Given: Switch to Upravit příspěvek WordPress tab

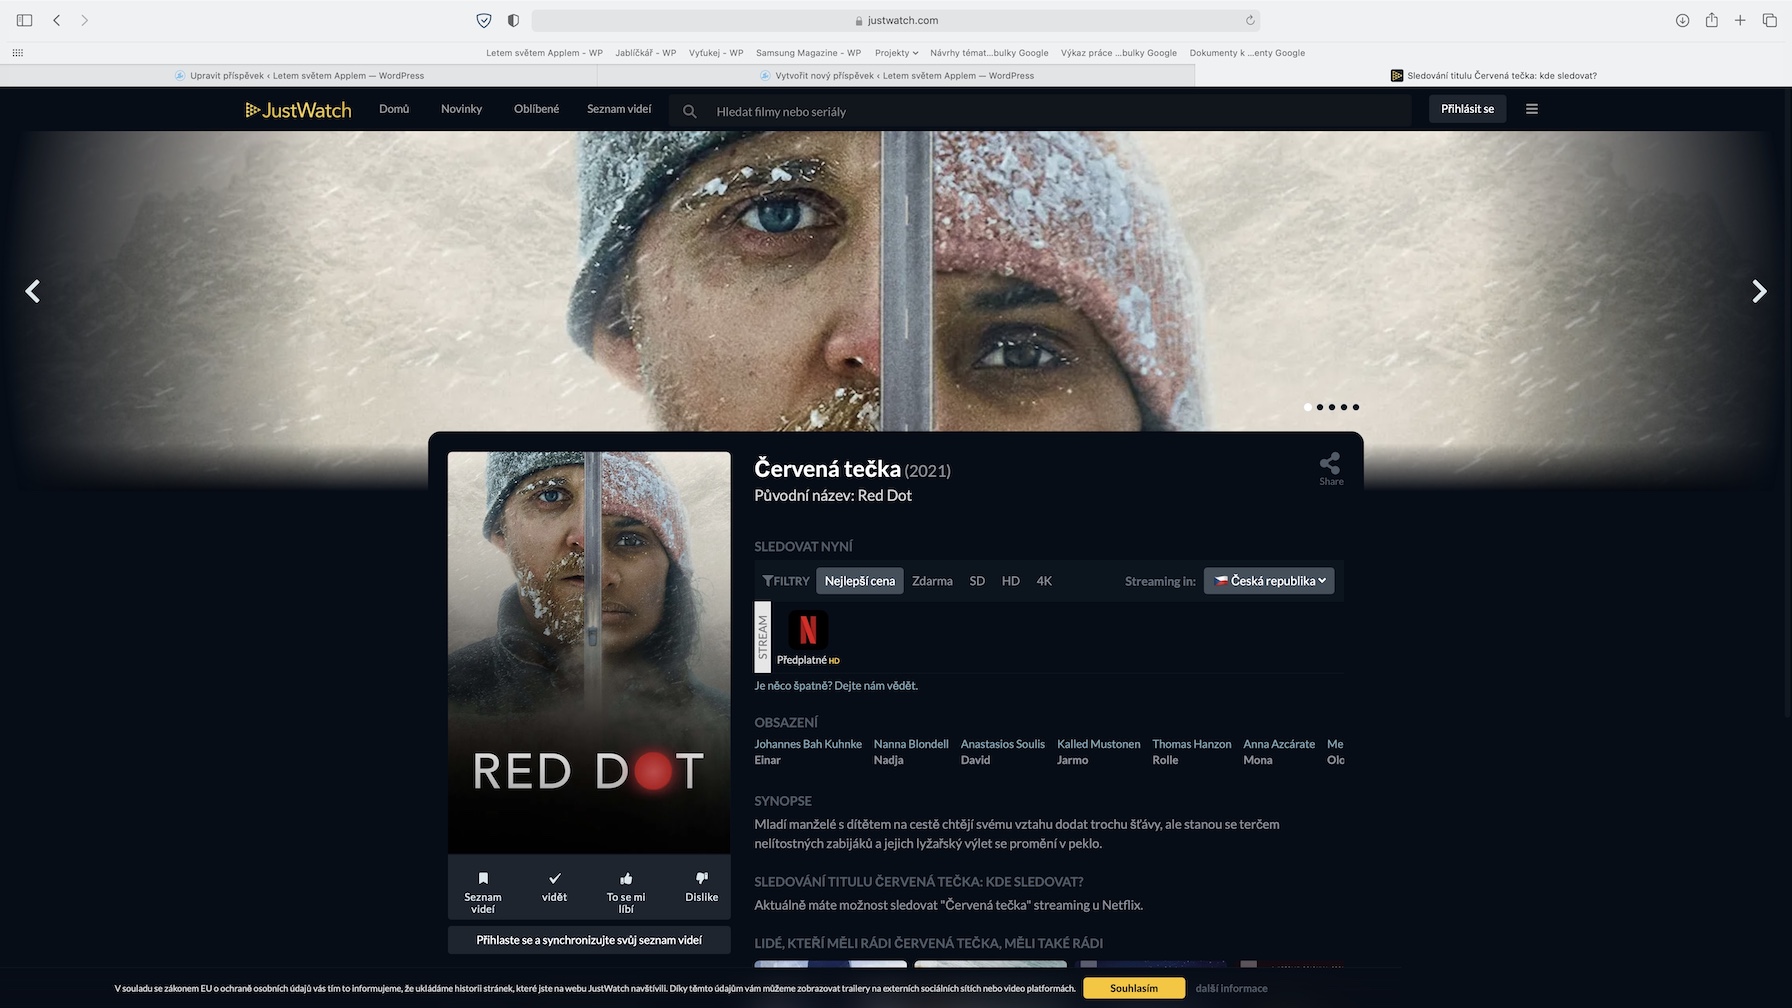Looking at the screenshot, I should [299, 76].
